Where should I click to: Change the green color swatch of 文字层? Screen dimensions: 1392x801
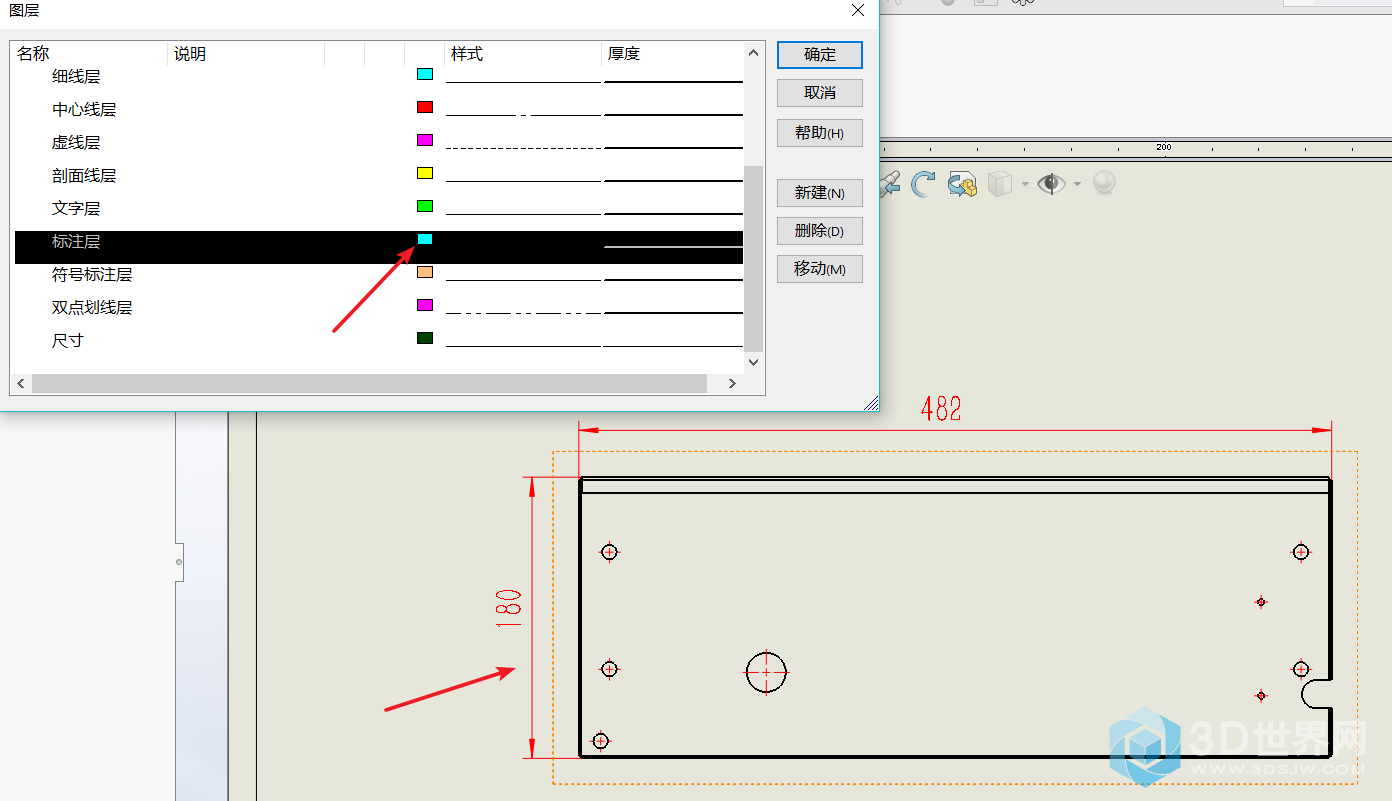[x=425, y=206]
